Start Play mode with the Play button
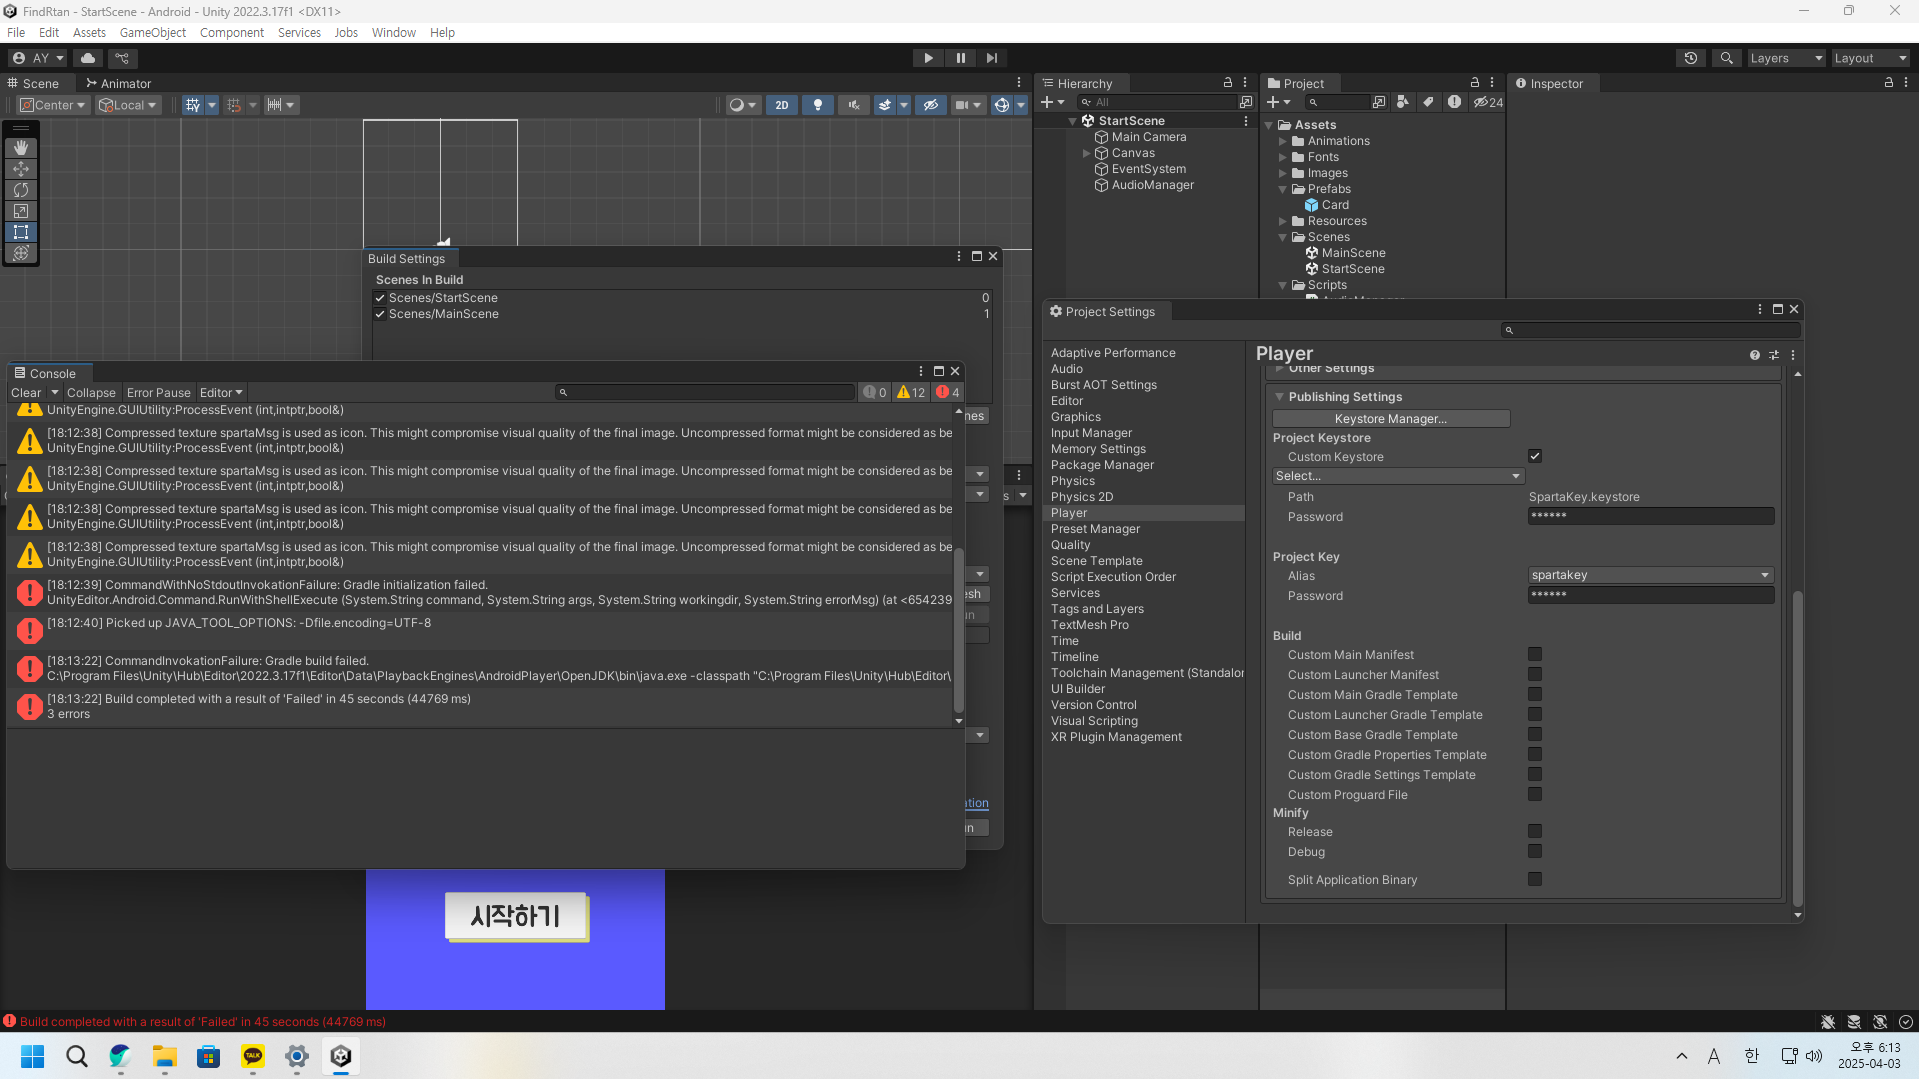1919x1079 pixels. [928, 58]
